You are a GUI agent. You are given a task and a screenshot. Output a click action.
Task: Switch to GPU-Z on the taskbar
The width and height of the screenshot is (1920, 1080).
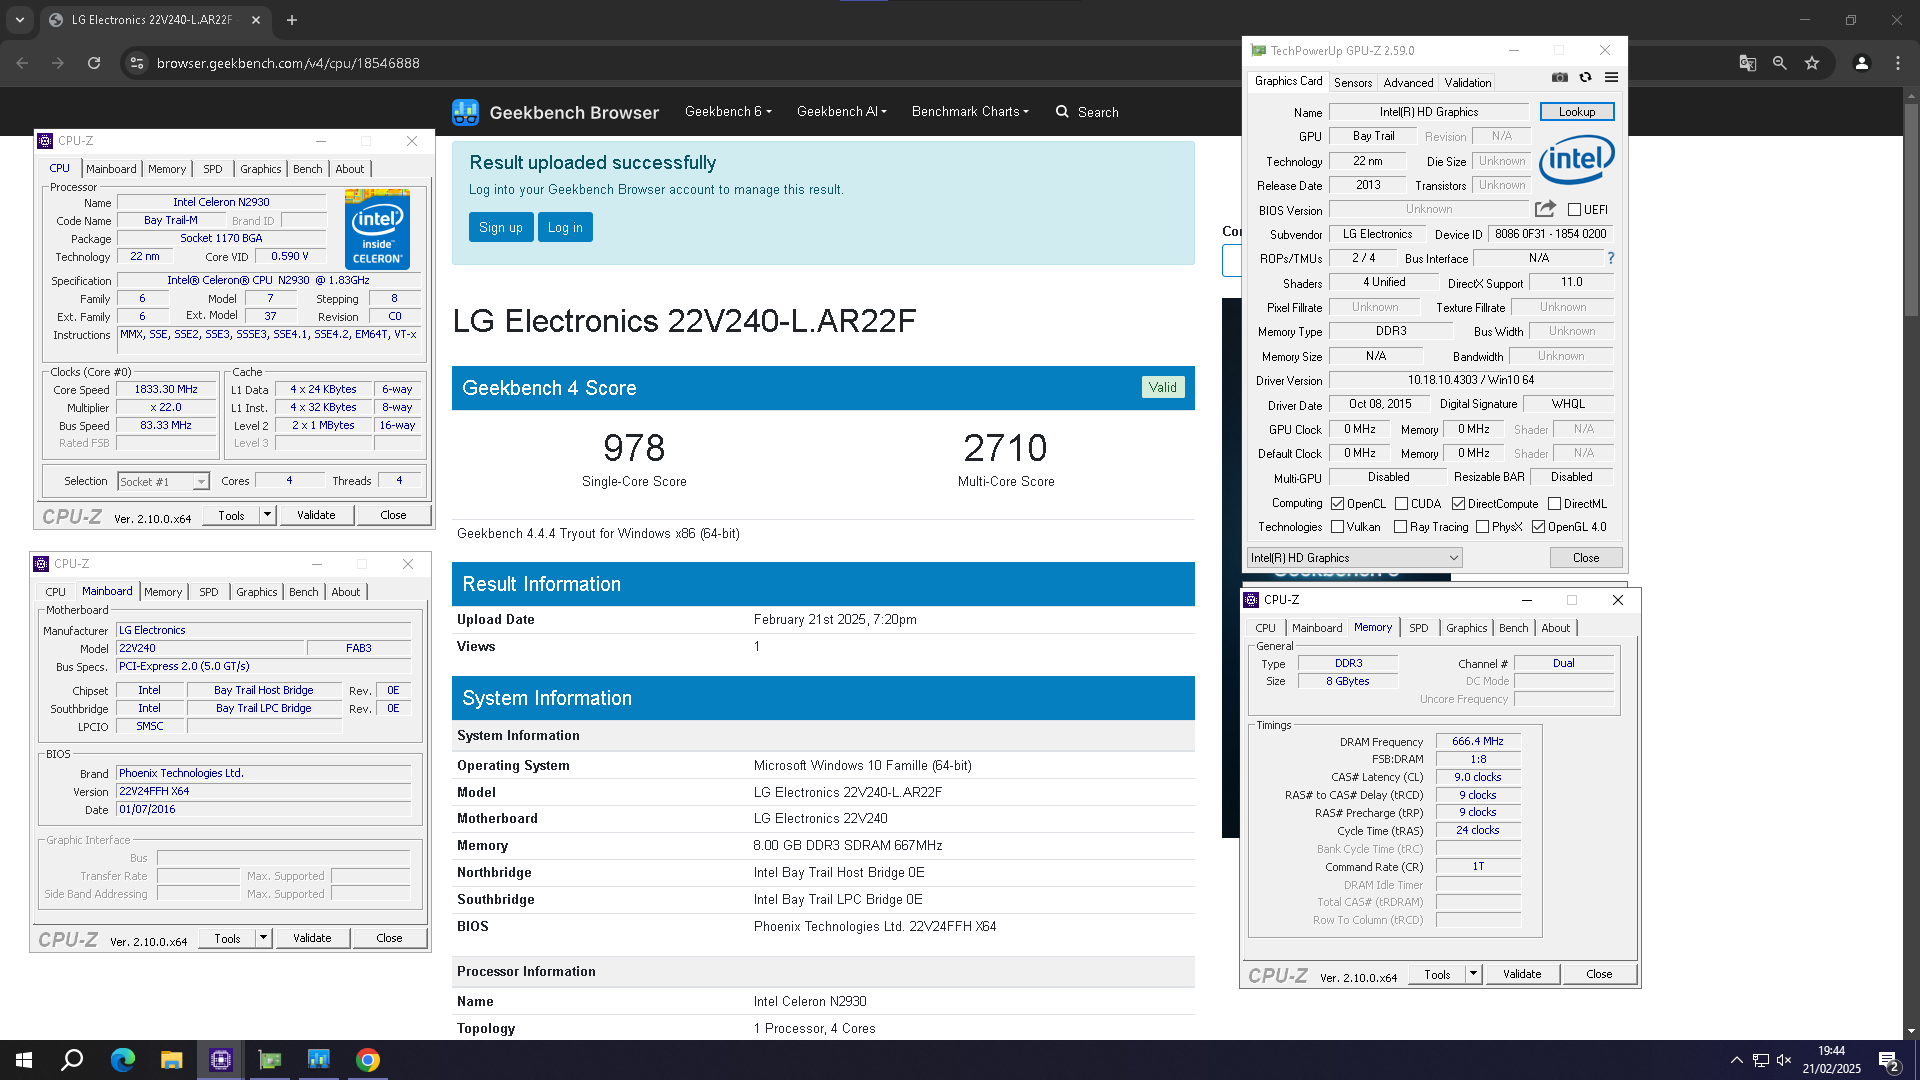pyautogui.click(x=270, y=1060)
